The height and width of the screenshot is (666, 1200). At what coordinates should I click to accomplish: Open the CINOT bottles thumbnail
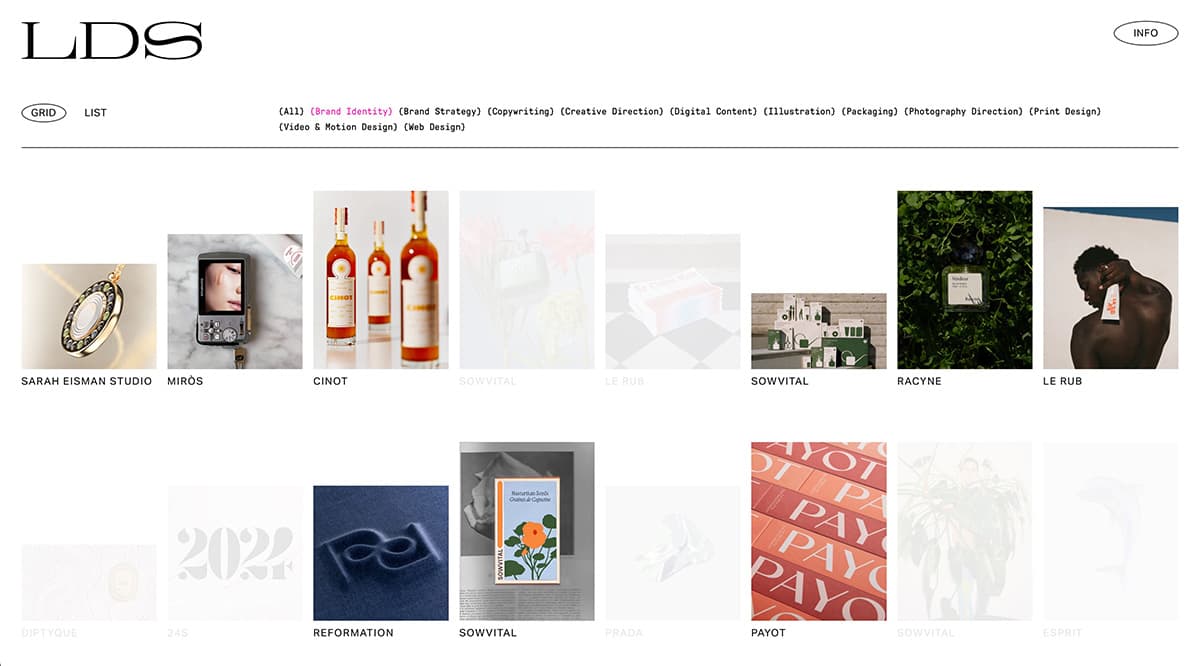click(381, 280)
